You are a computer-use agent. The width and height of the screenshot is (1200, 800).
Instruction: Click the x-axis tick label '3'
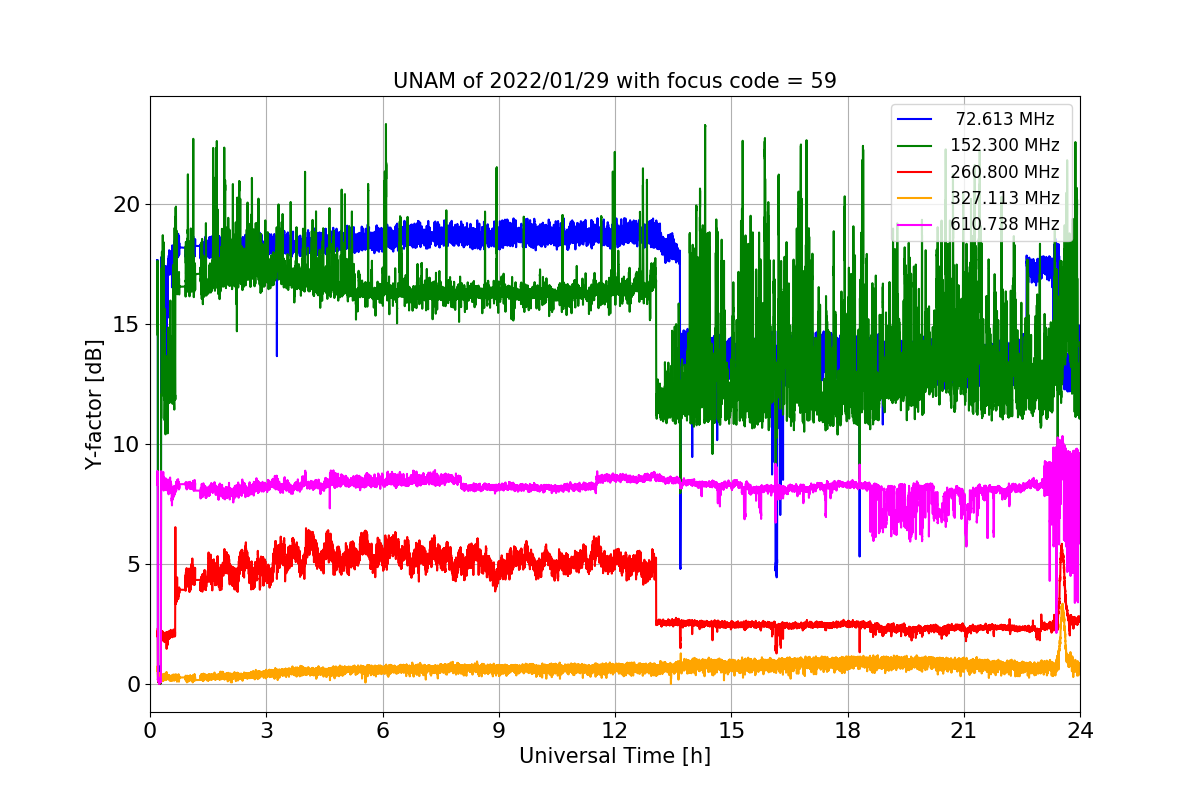[266, 730]
